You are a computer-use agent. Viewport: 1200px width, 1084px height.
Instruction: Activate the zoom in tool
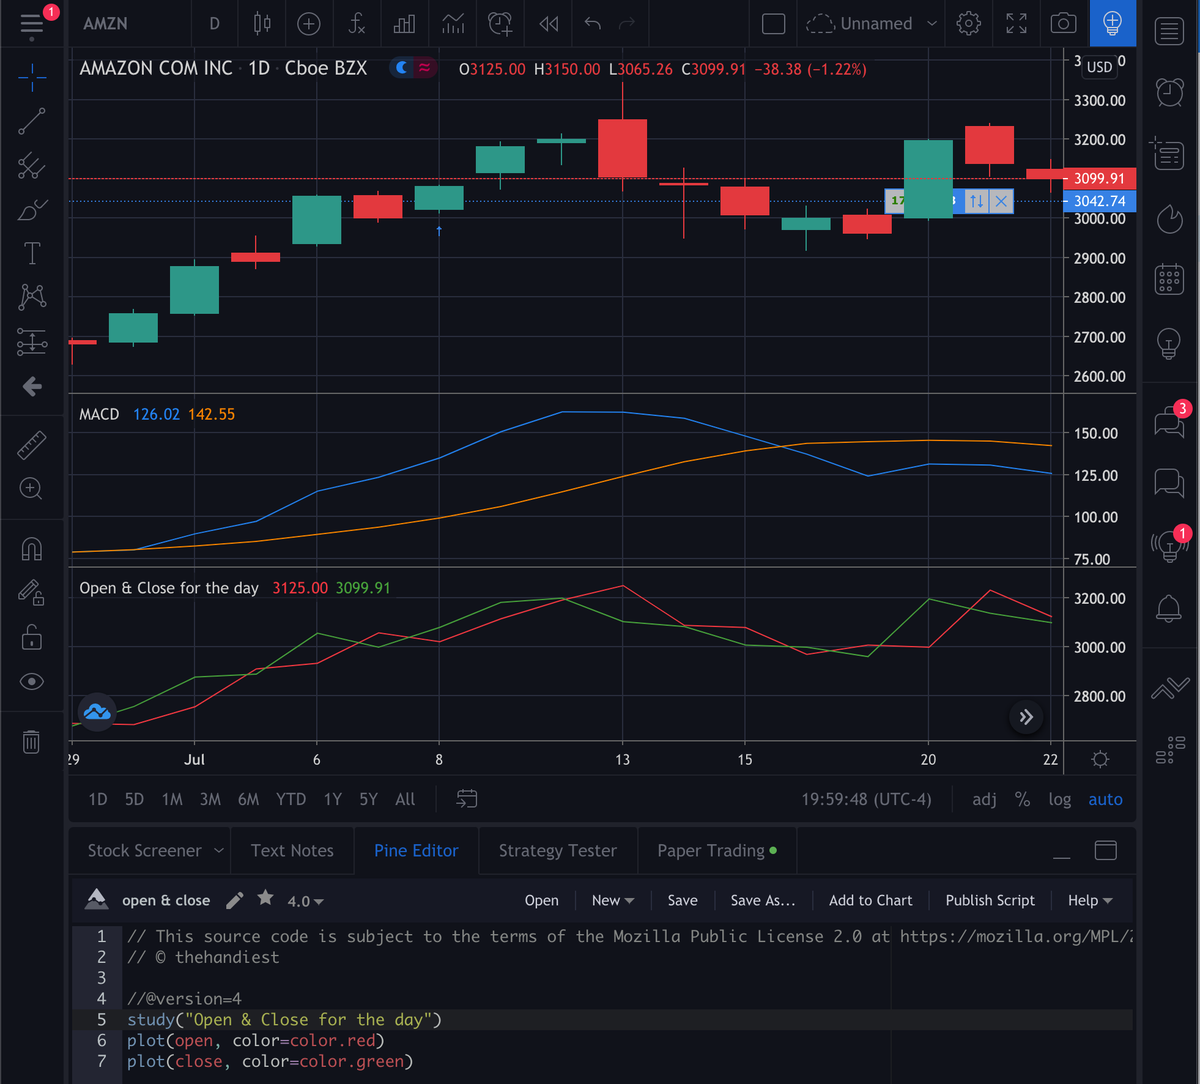(x=32, y=489)
